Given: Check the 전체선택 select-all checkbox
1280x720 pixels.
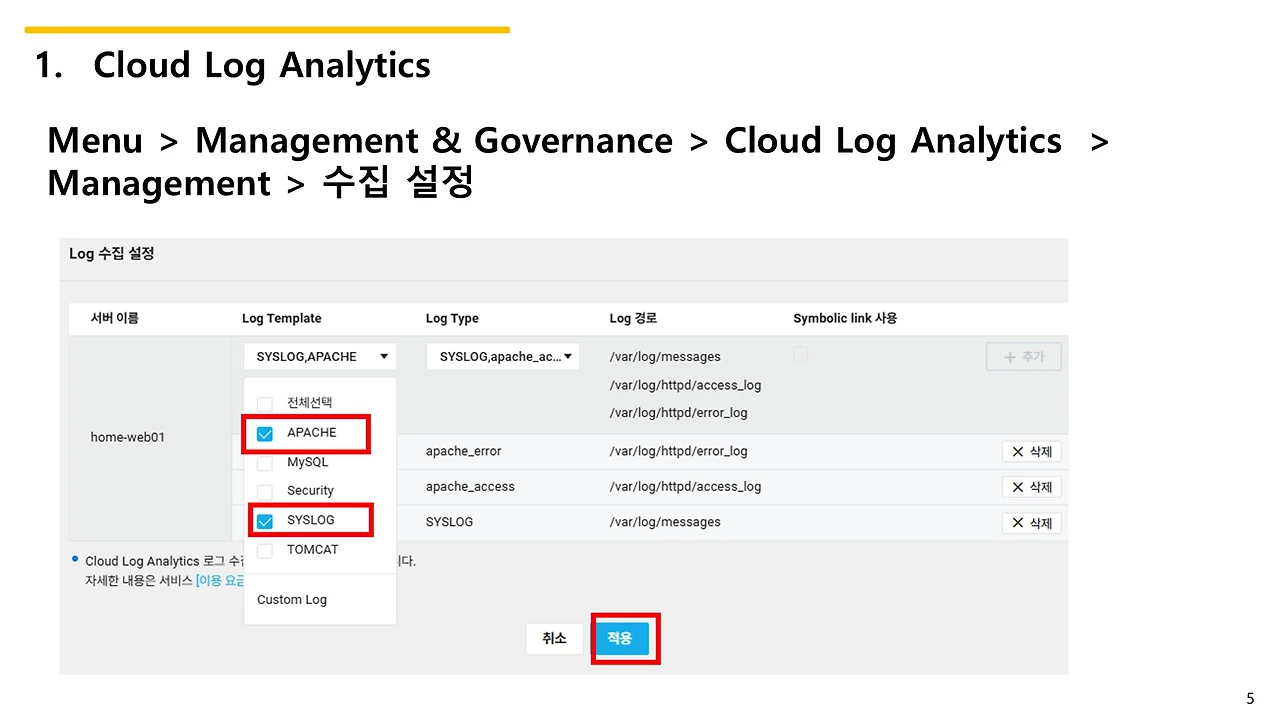Looking at the screenshot, I should pyautogui.click(x=265, y=404).
